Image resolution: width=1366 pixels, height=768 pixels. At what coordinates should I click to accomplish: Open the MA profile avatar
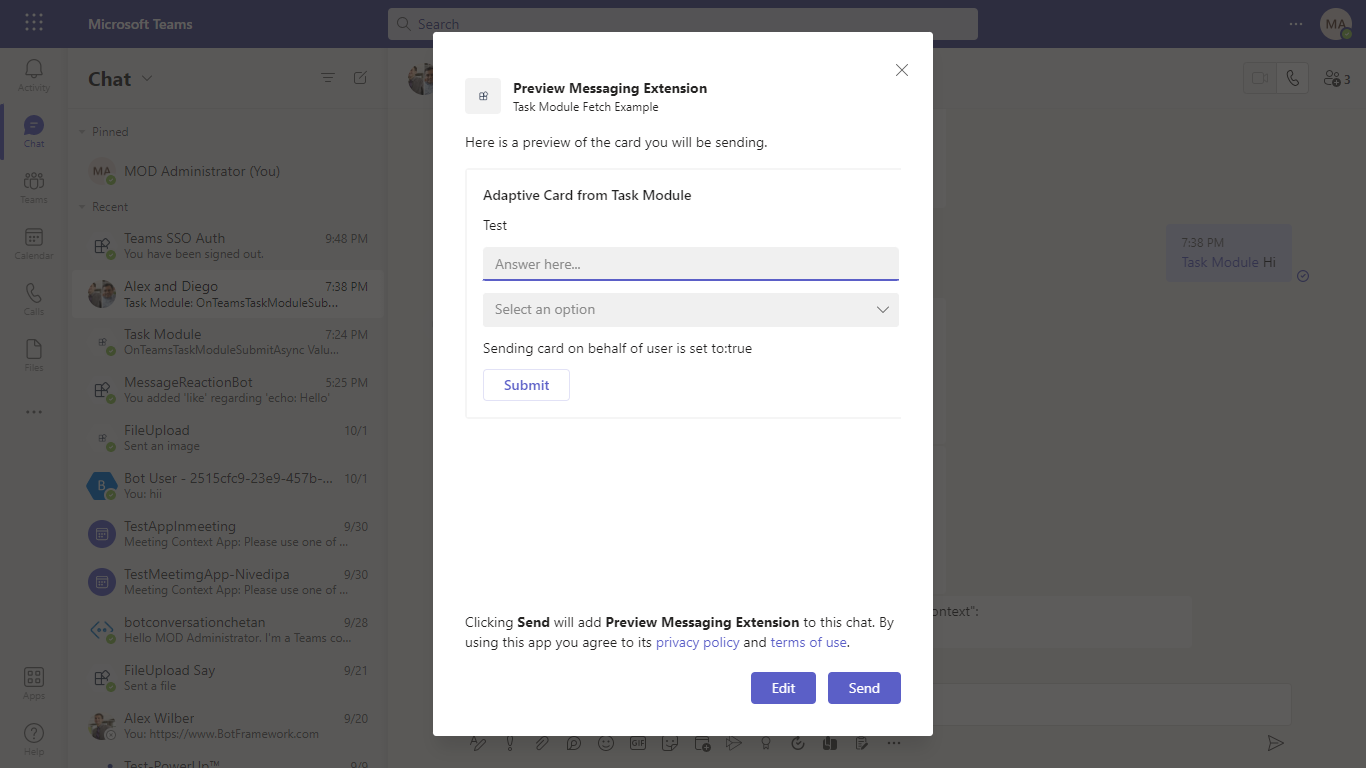(x=1336, y=24)
